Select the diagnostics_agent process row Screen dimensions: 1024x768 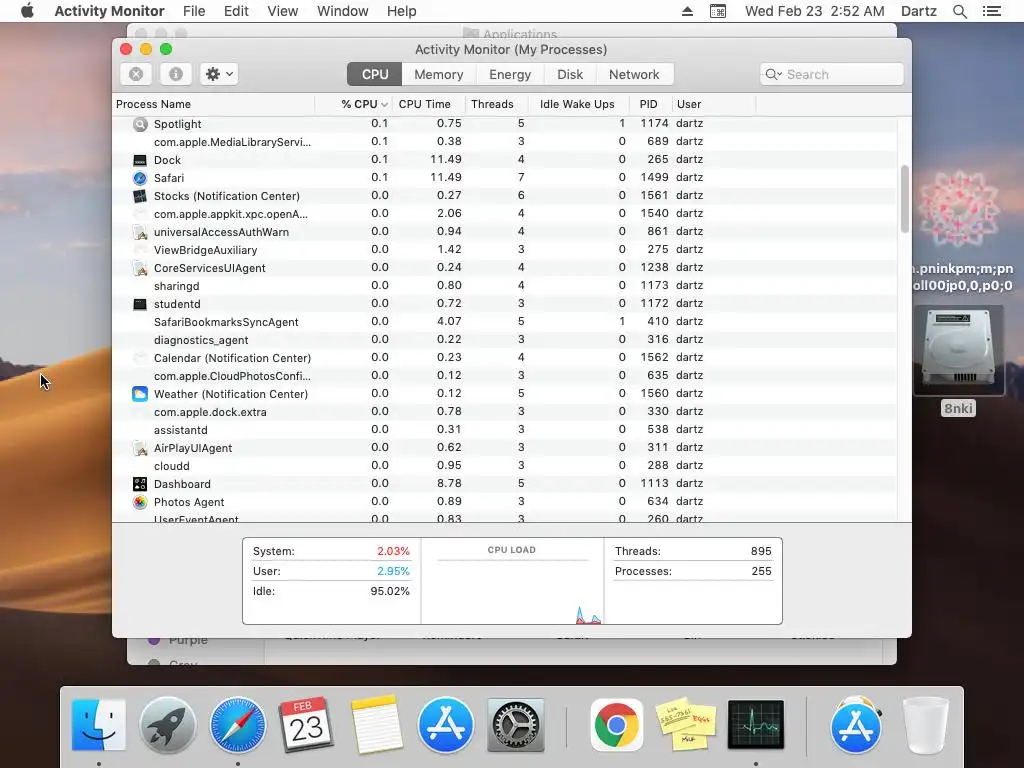[x=504, y=340]
